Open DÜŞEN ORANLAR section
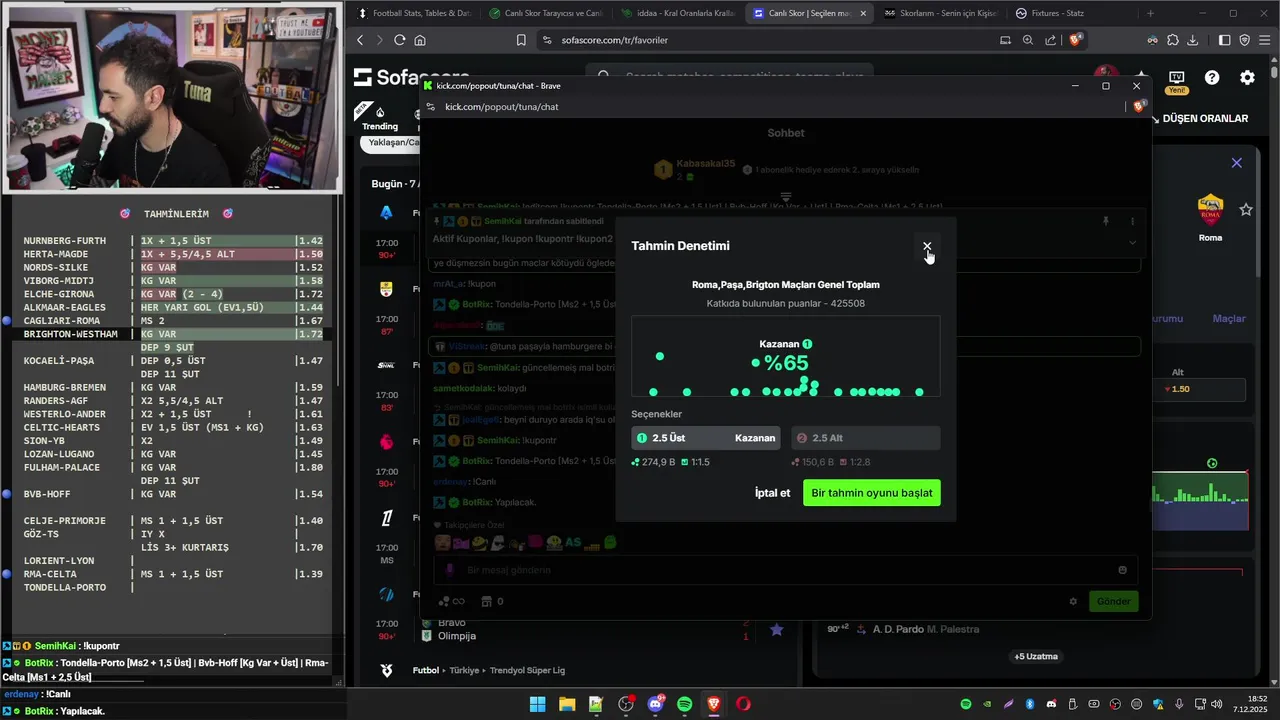1280x720 pixels. [1200, 118]
